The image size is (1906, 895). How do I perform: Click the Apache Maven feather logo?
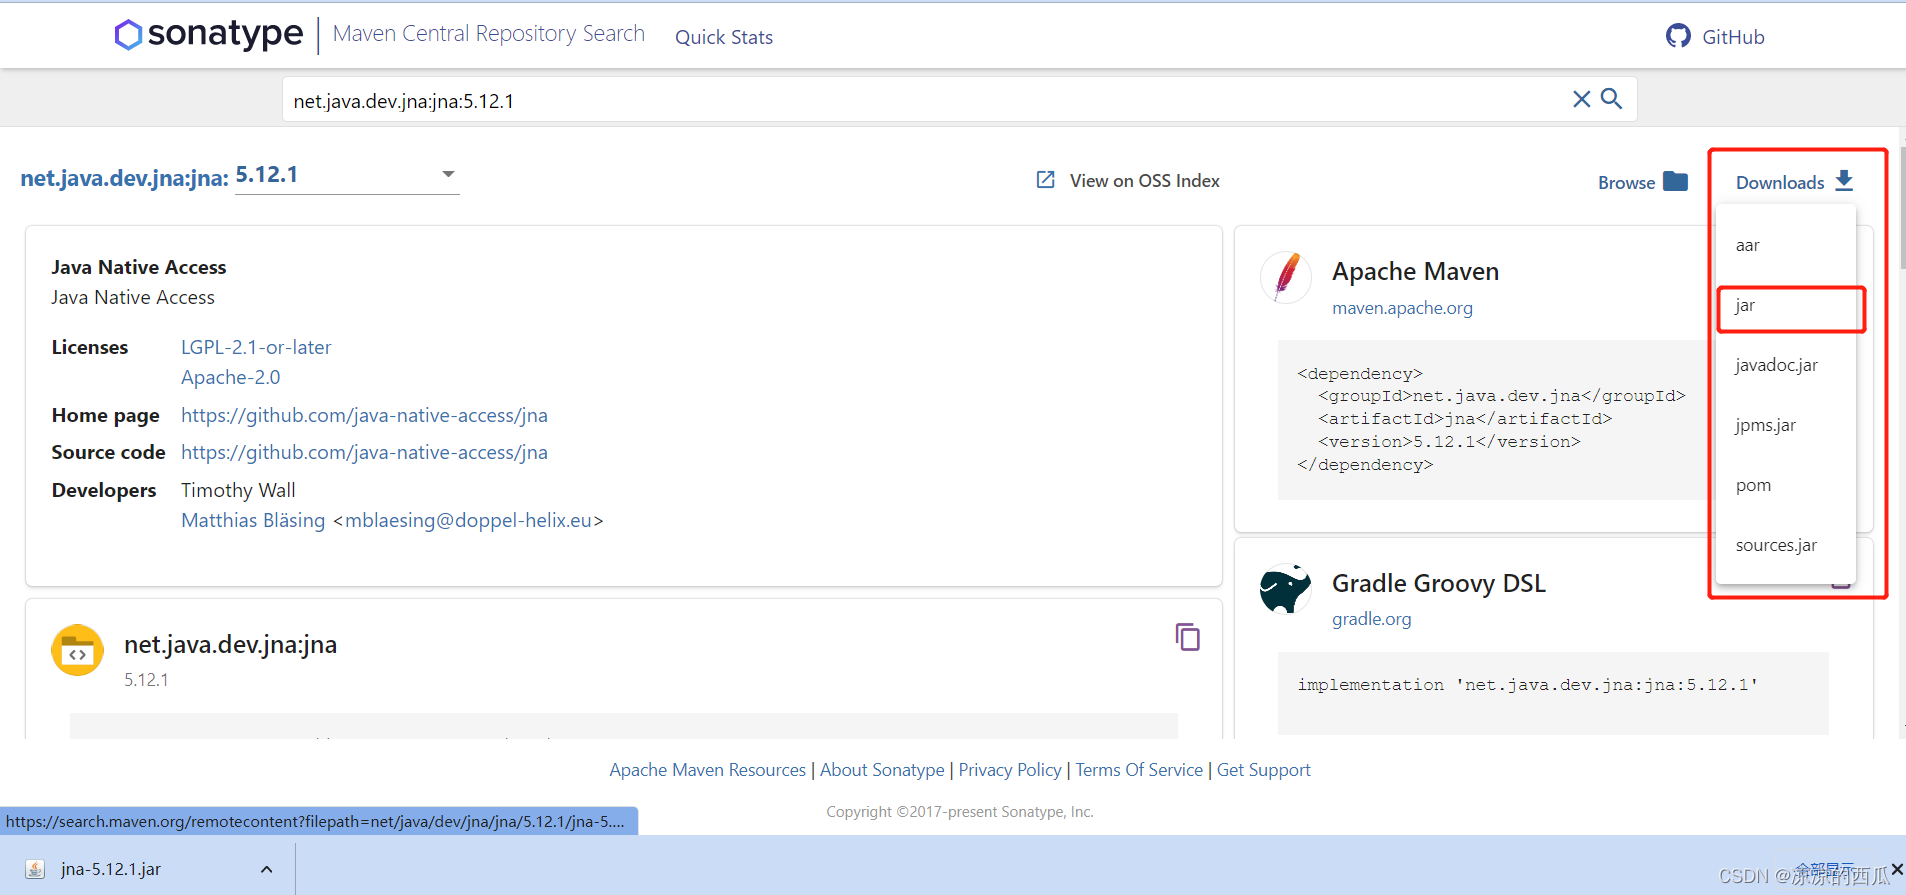1286,277
